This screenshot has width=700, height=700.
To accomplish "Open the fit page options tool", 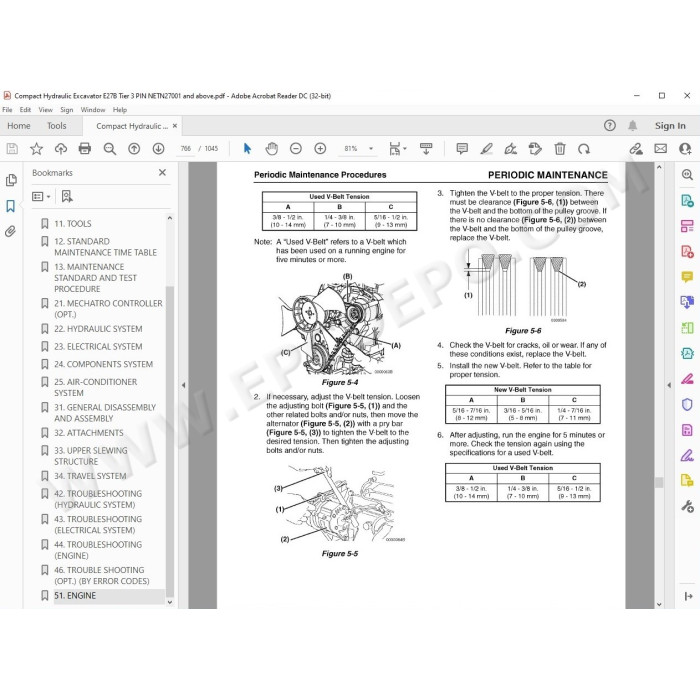I will pos(397,149).
